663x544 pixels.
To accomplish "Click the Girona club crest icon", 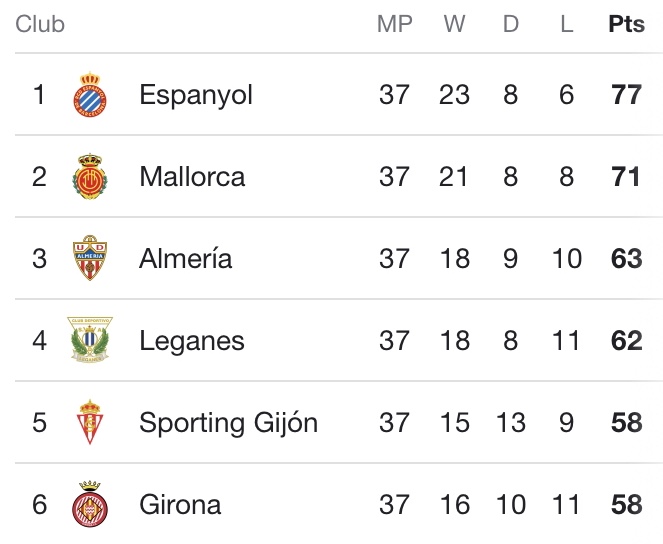I will (x=90, y=504).
